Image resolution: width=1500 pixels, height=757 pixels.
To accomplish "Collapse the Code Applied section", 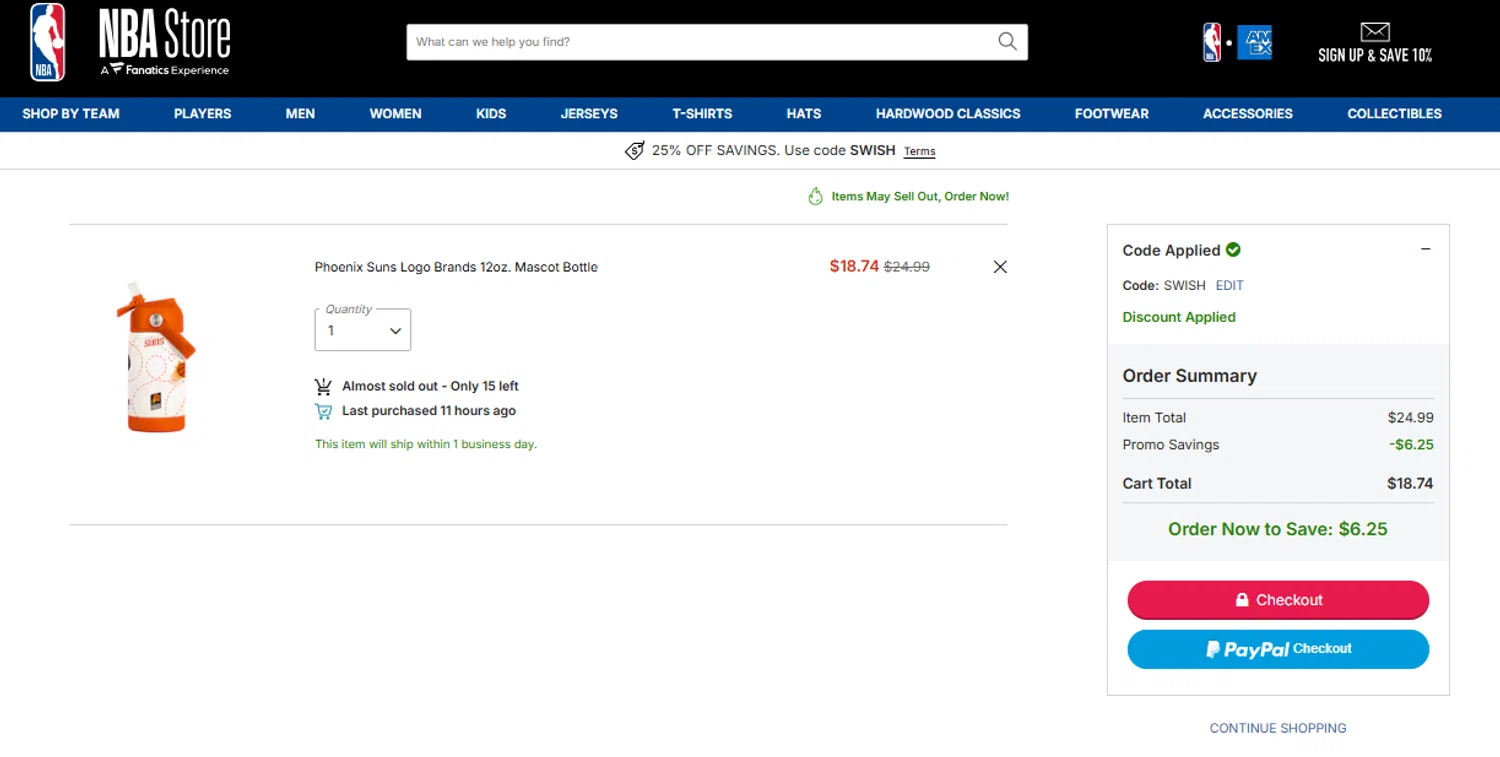I will tap(1426, 249).
